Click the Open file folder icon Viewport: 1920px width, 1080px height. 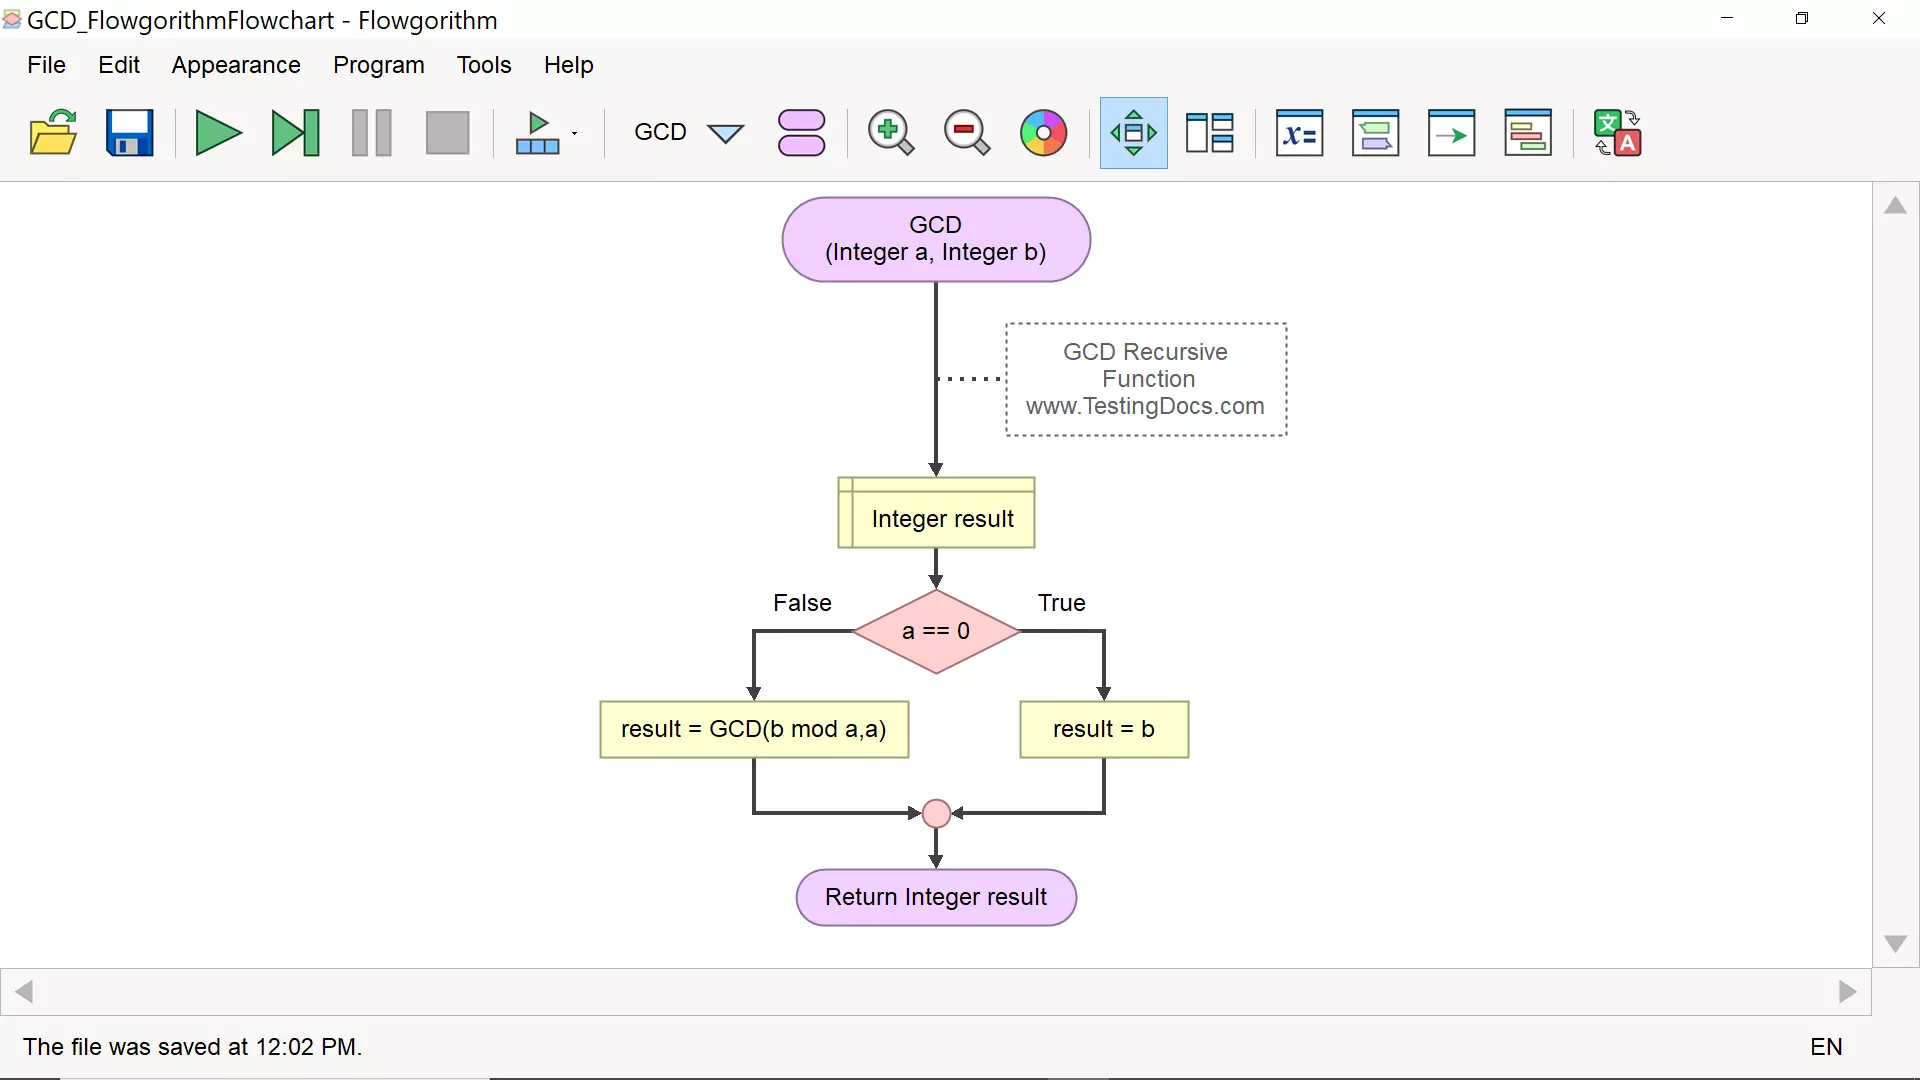[53, 132]
